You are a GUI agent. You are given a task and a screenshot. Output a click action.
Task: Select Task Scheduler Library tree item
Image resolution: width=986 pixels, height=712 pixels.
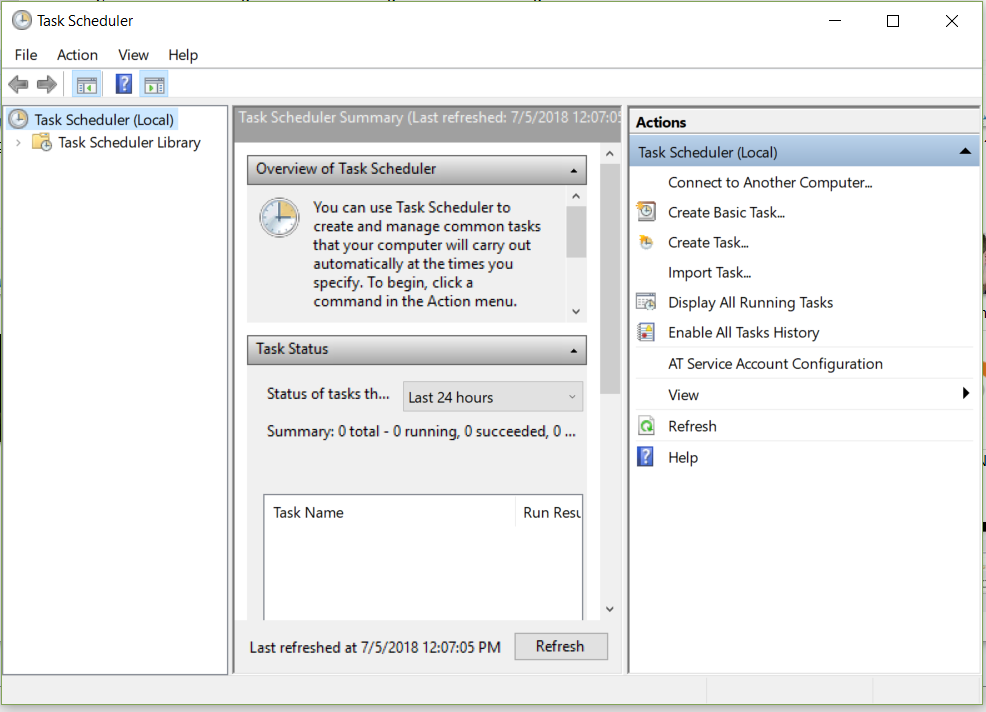tap(130, 143)
